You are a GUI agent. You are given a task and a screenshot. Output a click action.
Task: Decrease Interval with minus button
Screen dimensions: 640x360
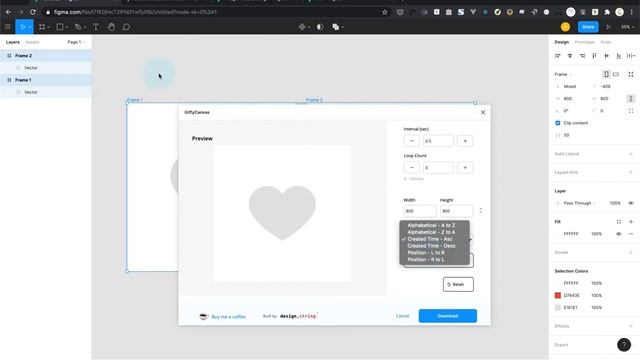[x=411, y=141]
